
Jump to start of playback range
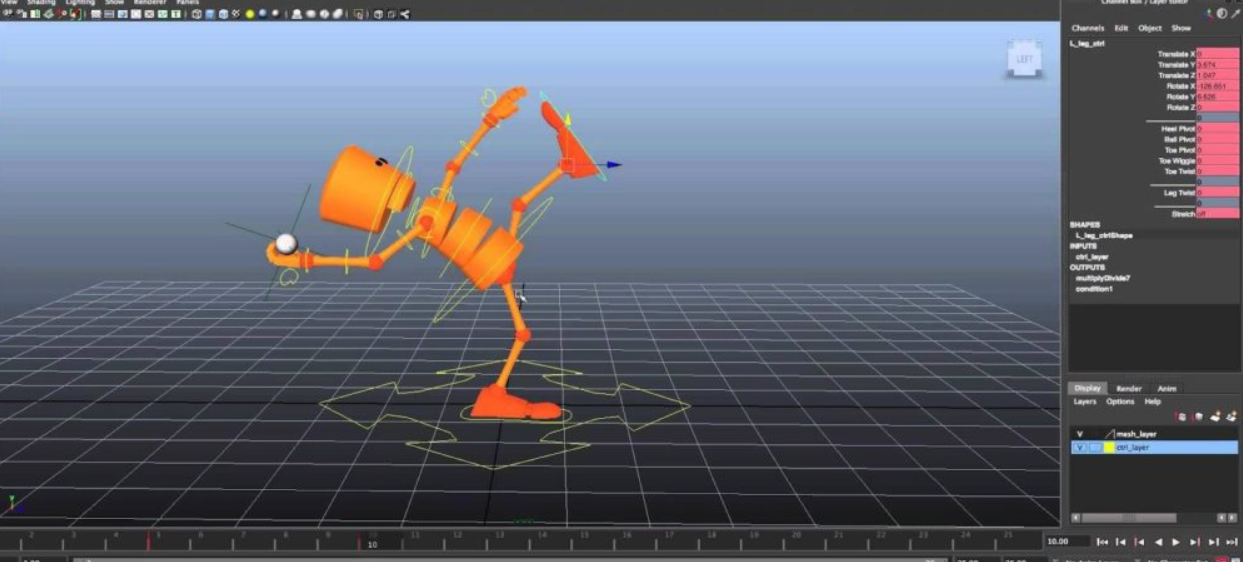(1102, 542)
